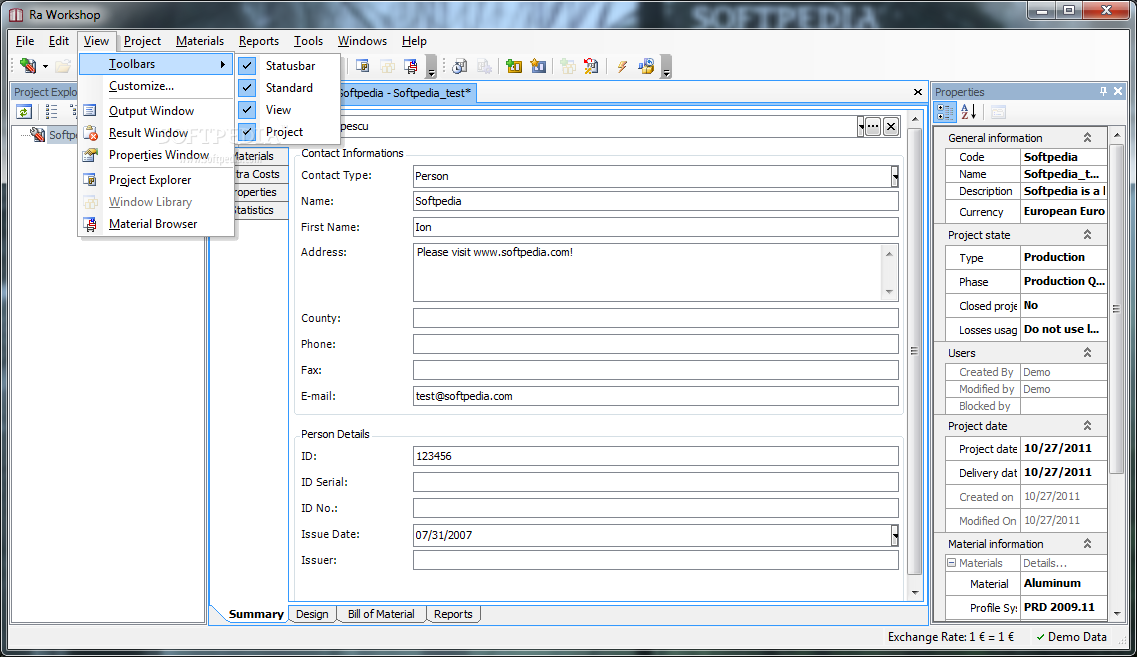Click the form's vertical scrollbar thumb

[x=914, y=350]
